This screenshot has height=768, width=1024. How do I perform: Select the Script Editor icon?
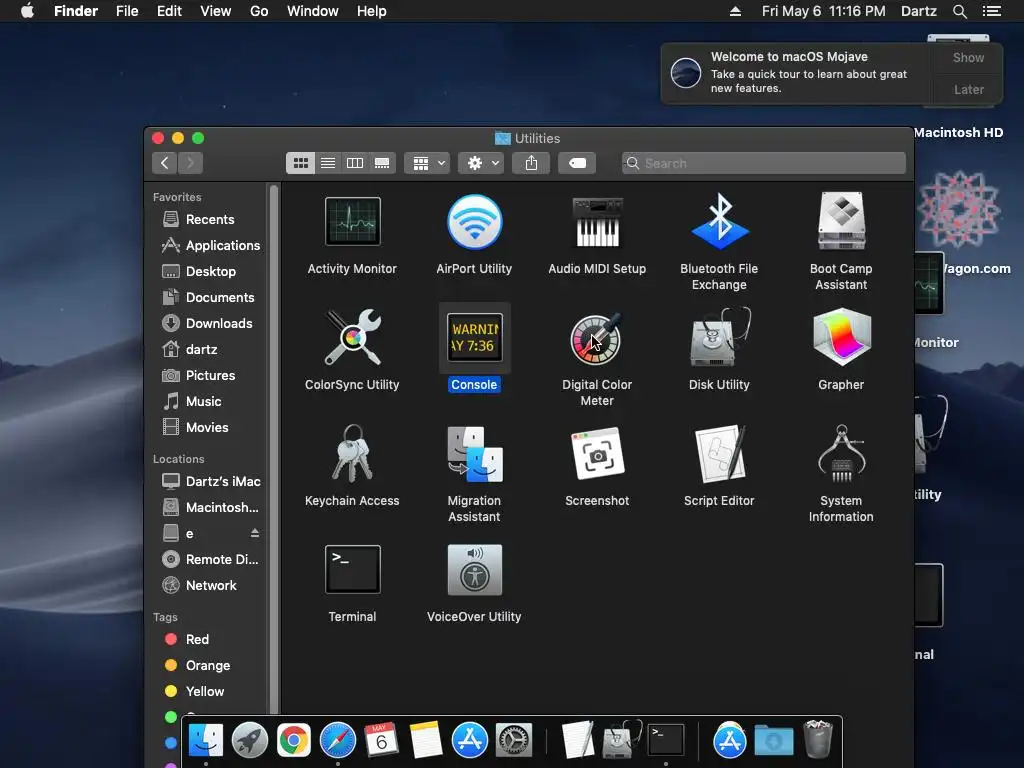point(719,453)
